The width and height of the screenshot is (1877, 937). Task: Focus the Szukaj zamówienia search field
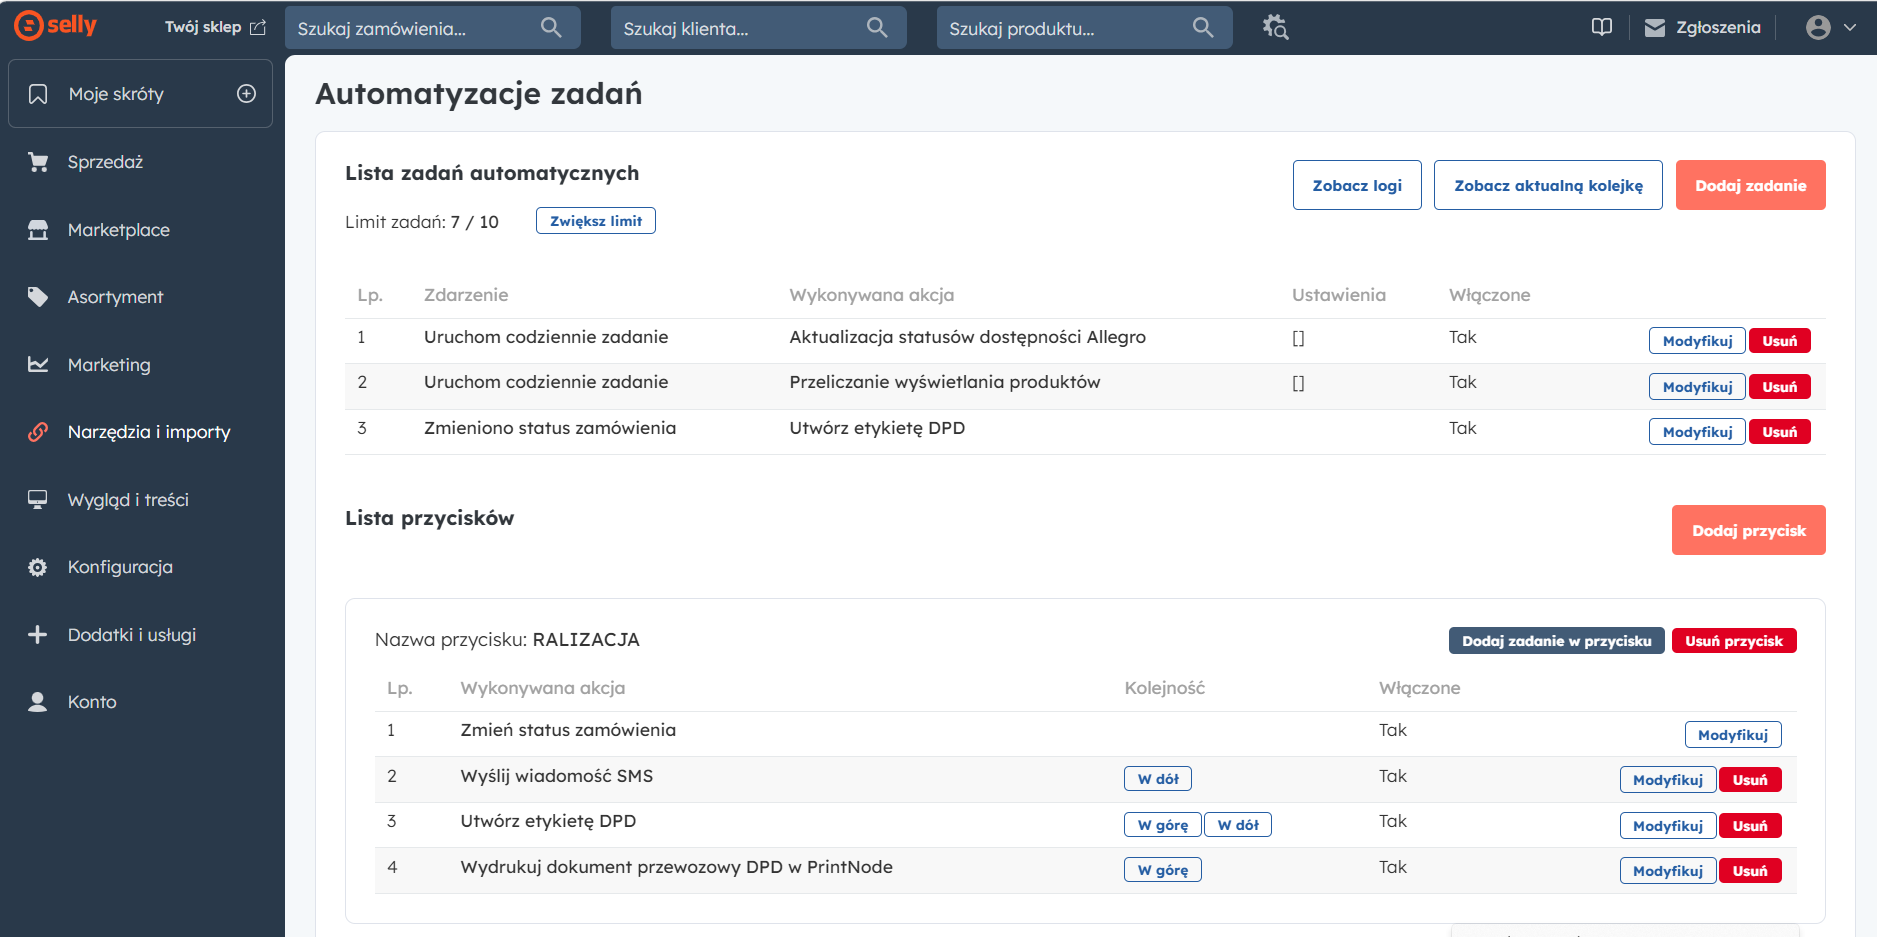[x=433, y=28]
